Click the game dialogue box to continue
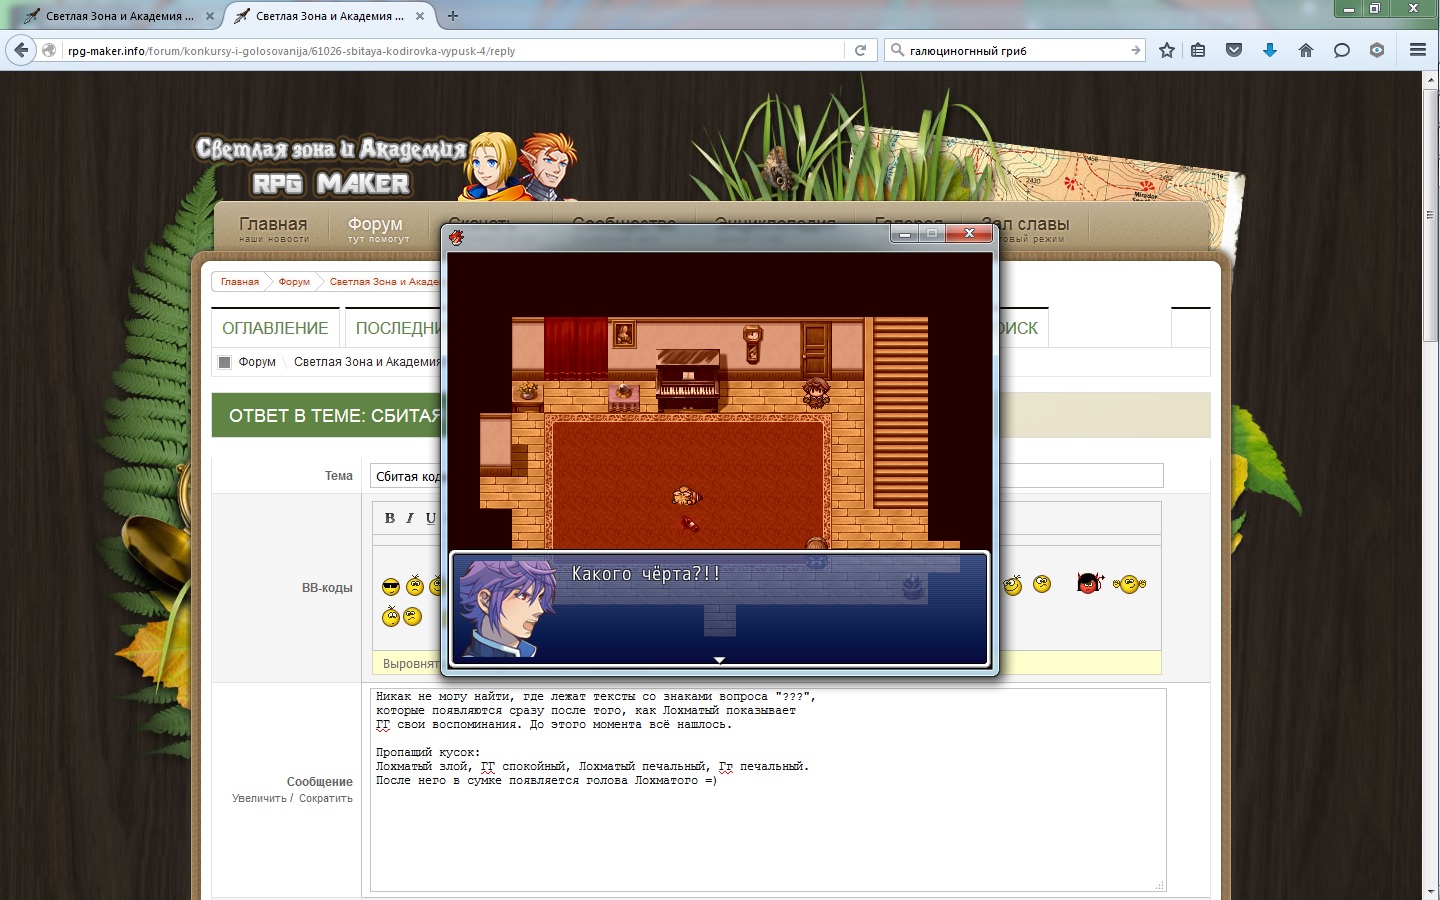 tap(719, 608)
